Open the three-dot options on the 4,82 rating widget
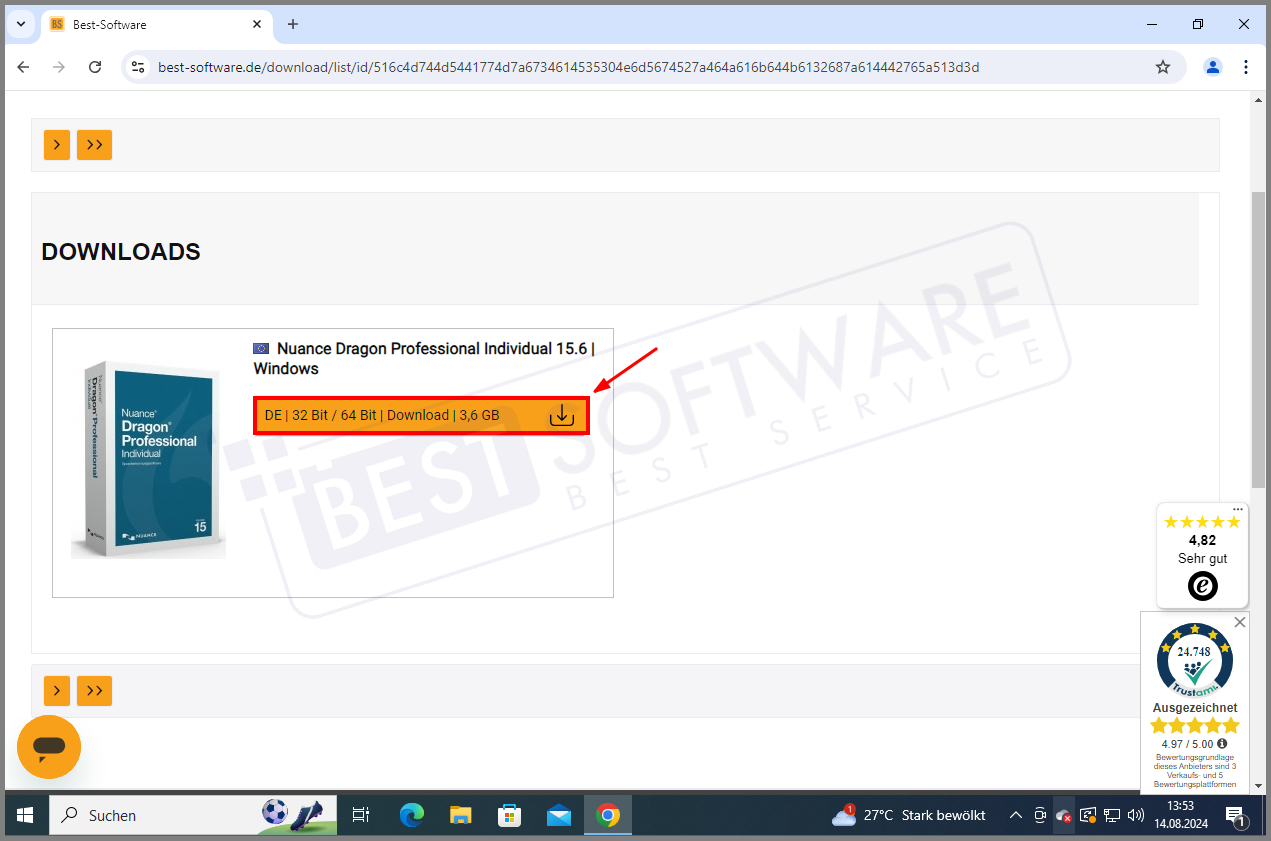This screenshot has width=1271, height=841. point(1238,509)
